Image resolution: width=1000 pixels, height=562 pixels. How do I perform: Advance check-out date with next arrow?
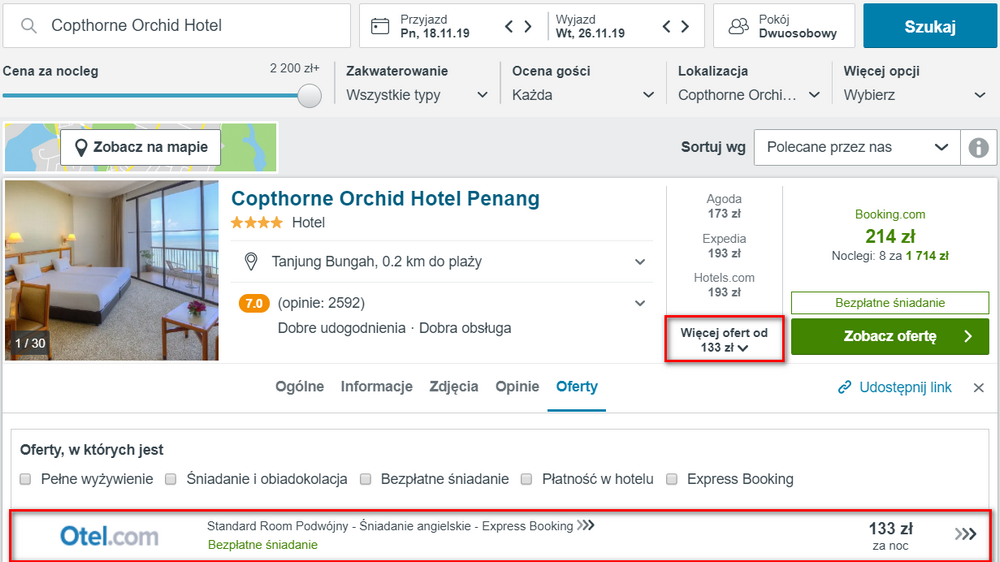pyautogui.click(x=685, y=27)
